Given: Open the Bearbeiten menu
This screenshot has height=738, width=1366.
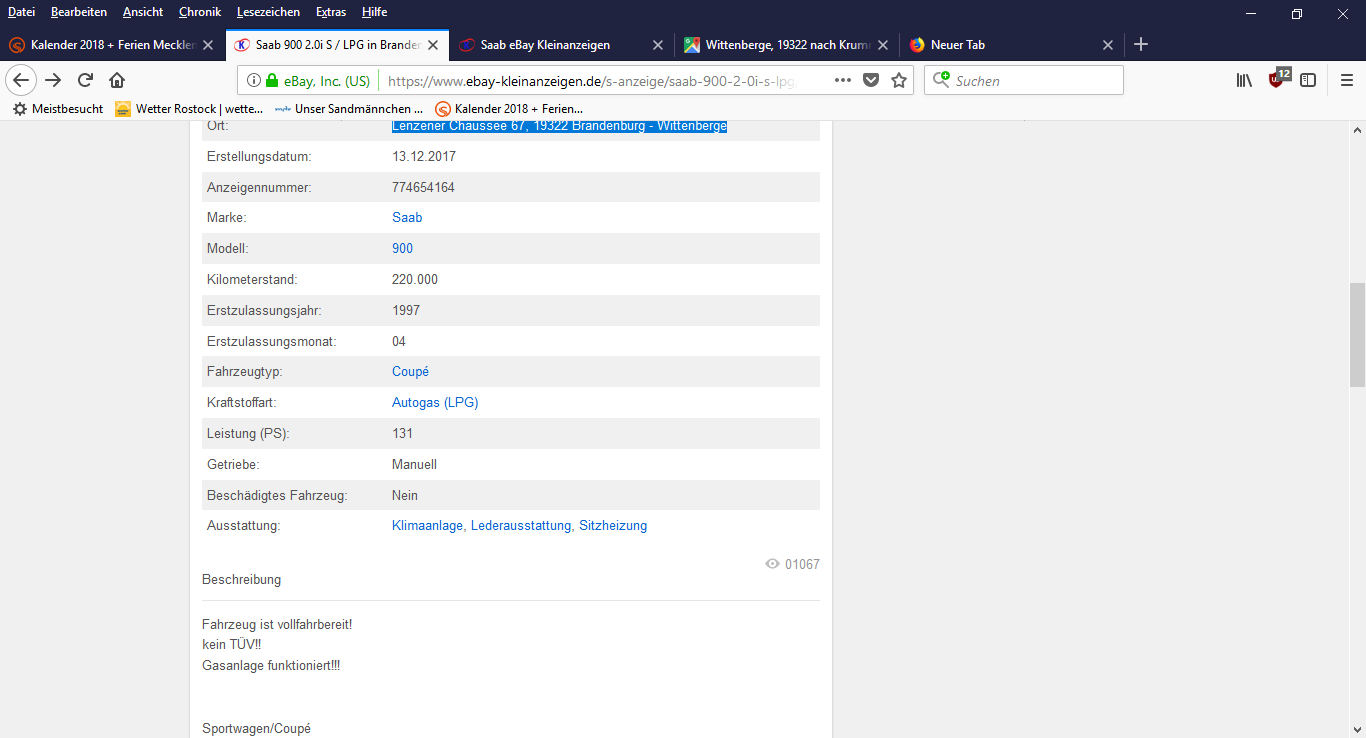Looking at the screenshot, I should (79, 12).
